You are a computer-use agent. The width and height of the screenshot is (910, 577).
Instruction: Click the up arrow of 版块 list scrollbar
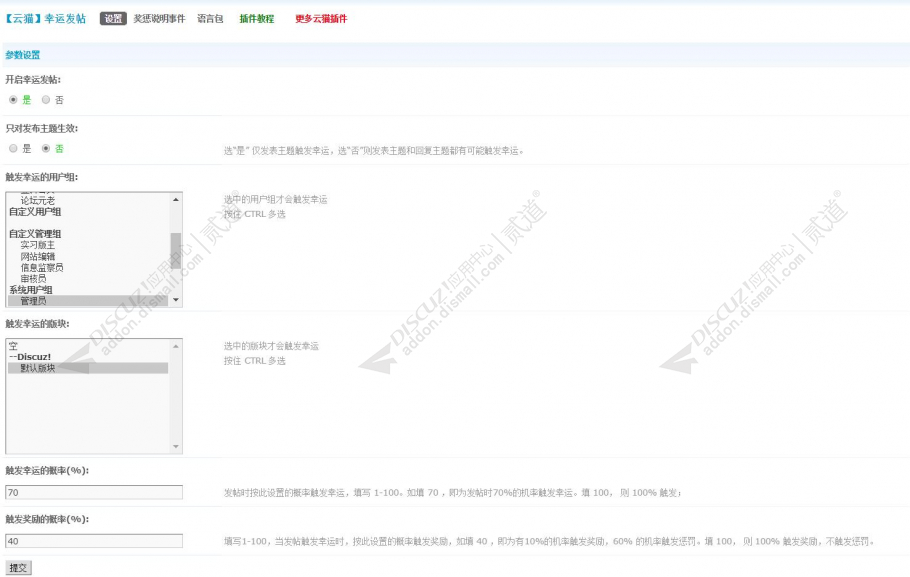click(176, 346)
